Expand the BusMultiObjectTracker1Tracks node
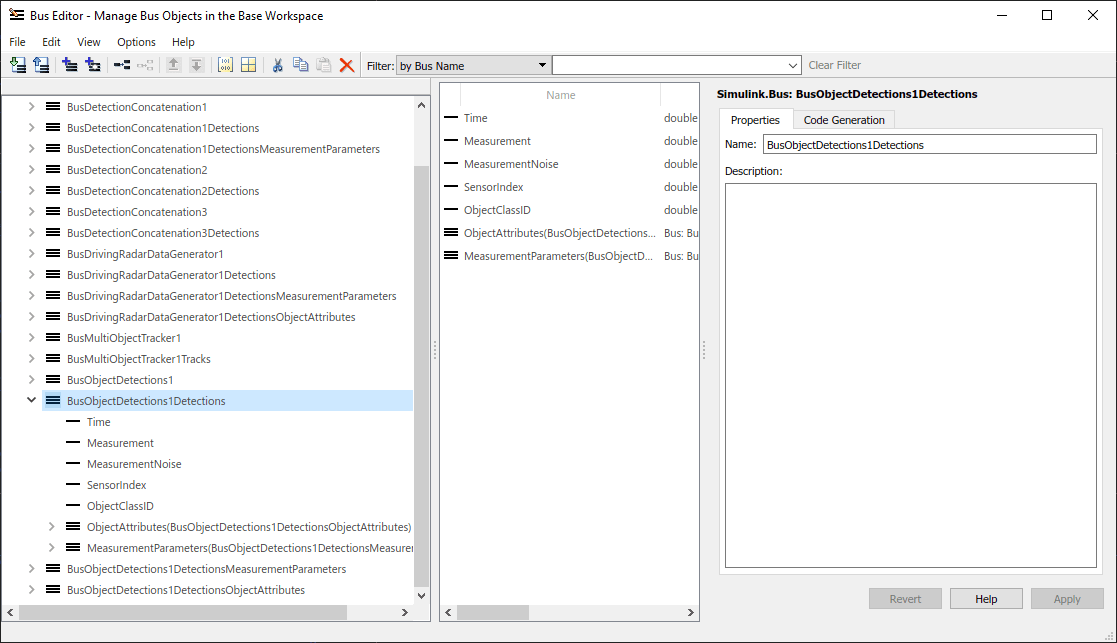The width and height of the screenshot is (1117, 643). (x=31, y=359)
